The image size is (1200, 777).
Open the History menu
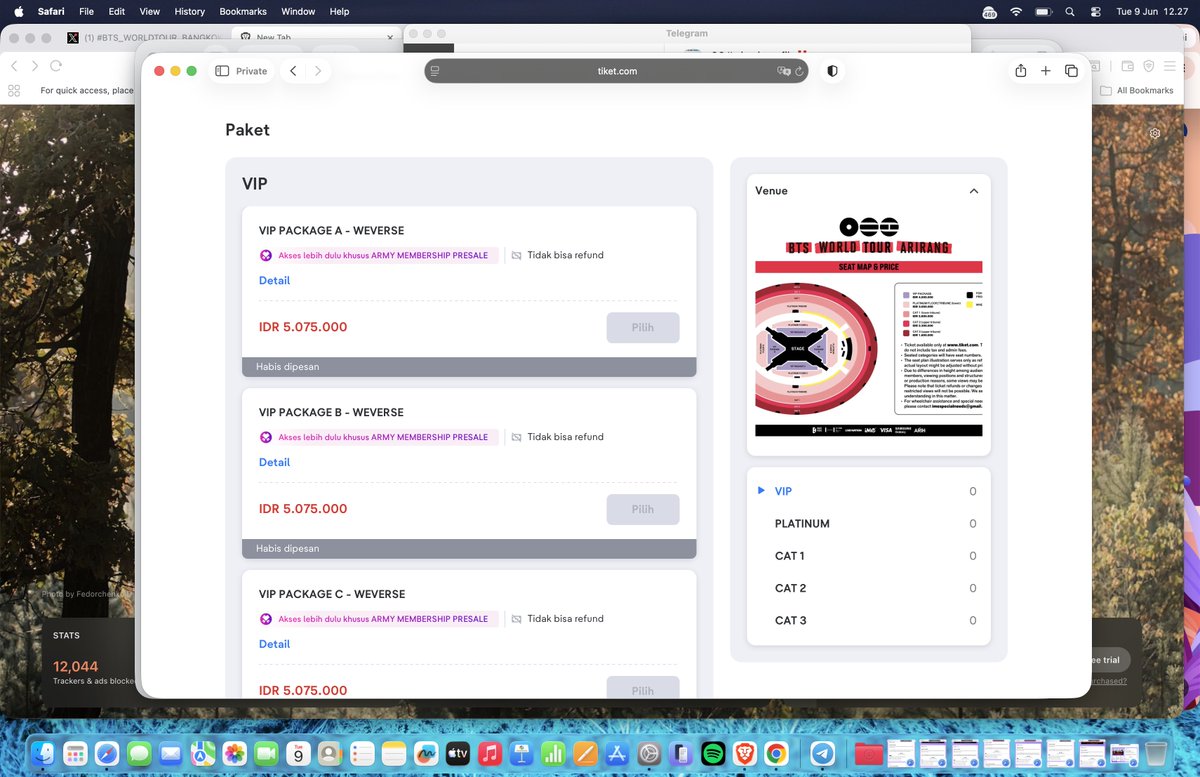[x=189, y=11]
